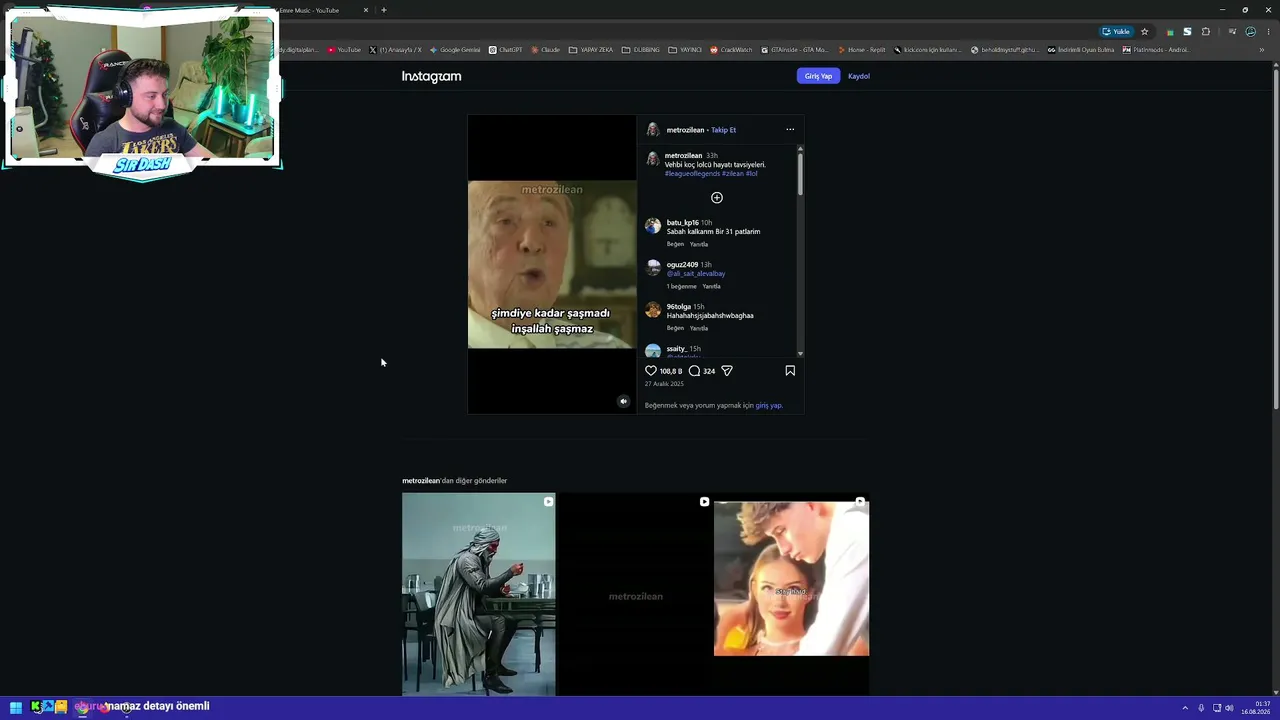The image size is (1280, 720).
Task: Open the CrackWatch bookmark
Action: [x=732, y=50]
